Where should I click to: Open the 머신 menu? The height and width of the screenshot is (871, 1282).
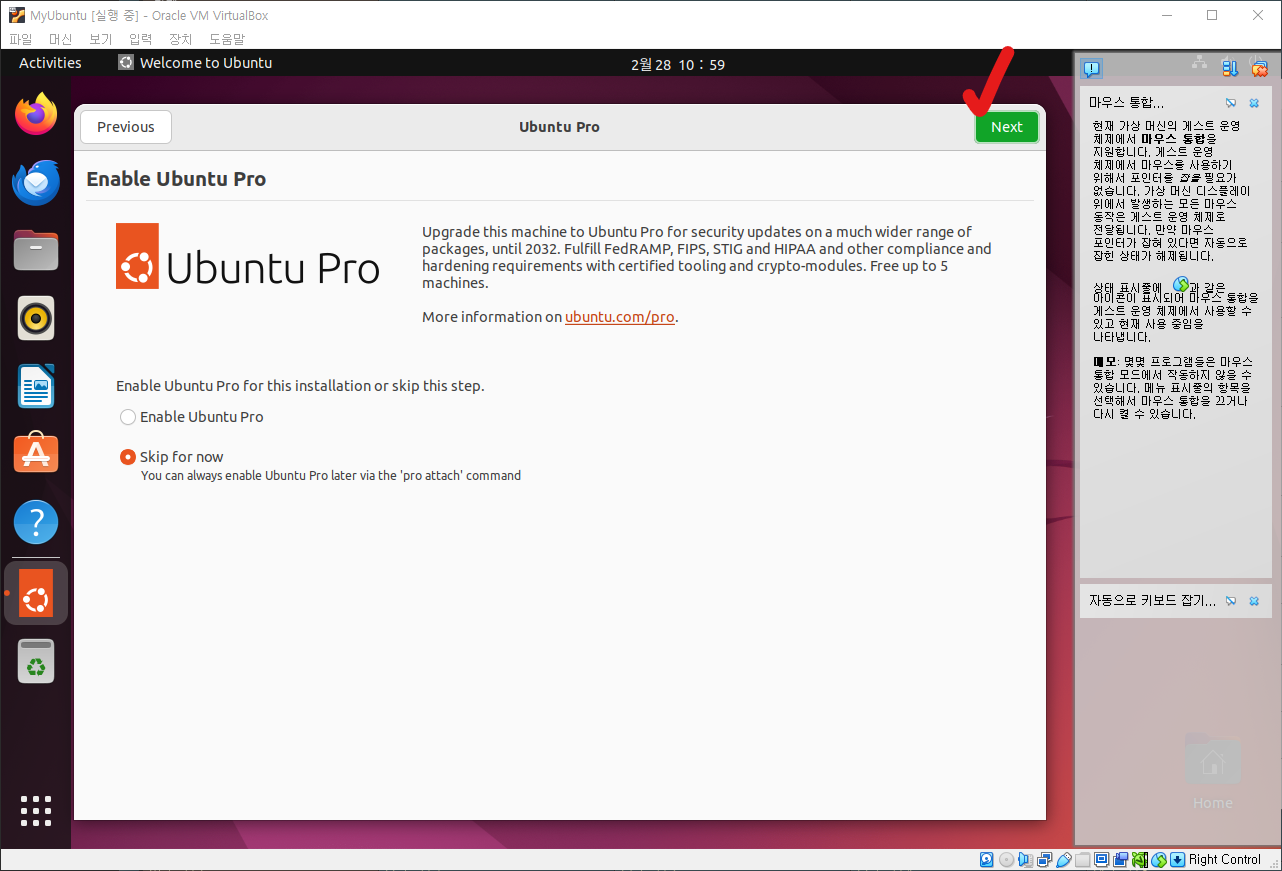(x=61, y=39)
